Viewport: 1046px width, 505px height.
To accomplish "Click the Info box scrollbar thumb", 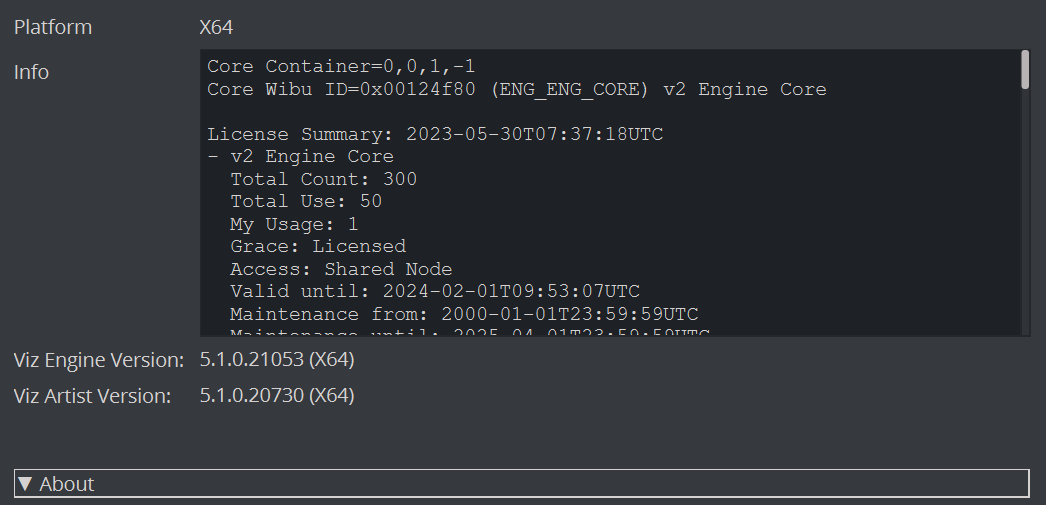I will (x=1025, y=70).
